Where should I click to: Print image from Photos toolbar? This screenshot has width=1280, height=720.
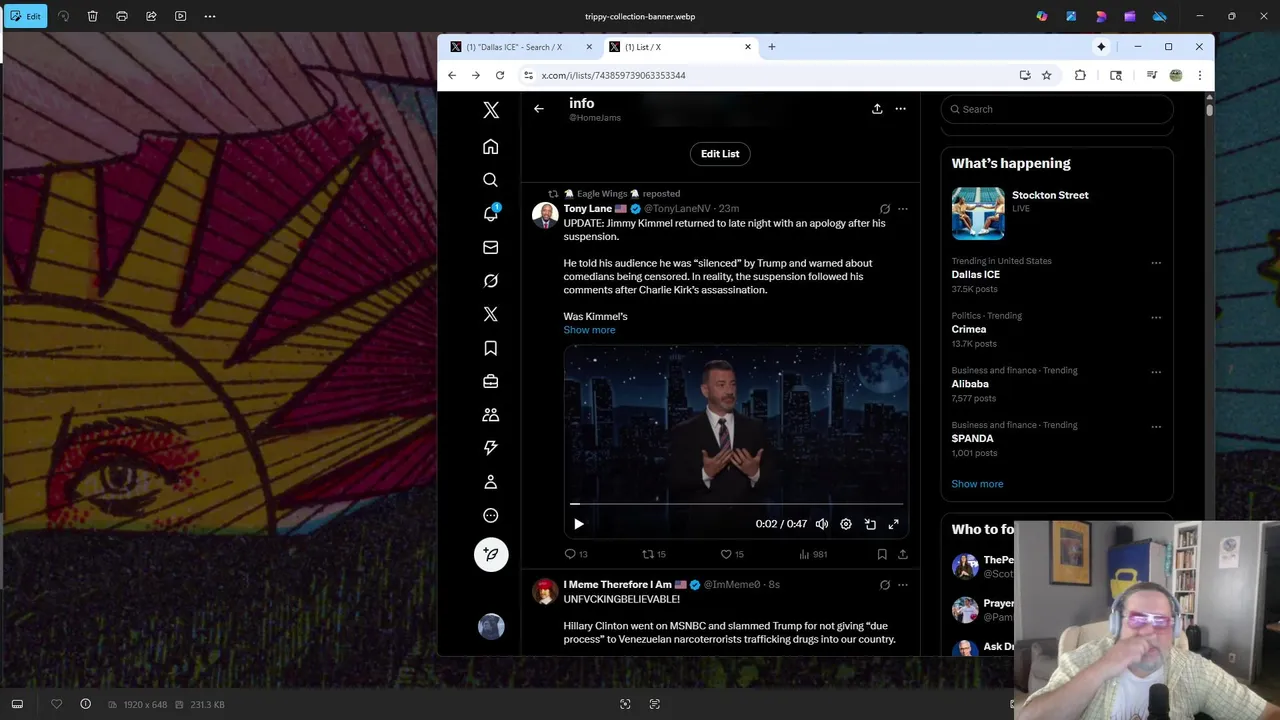121,16
